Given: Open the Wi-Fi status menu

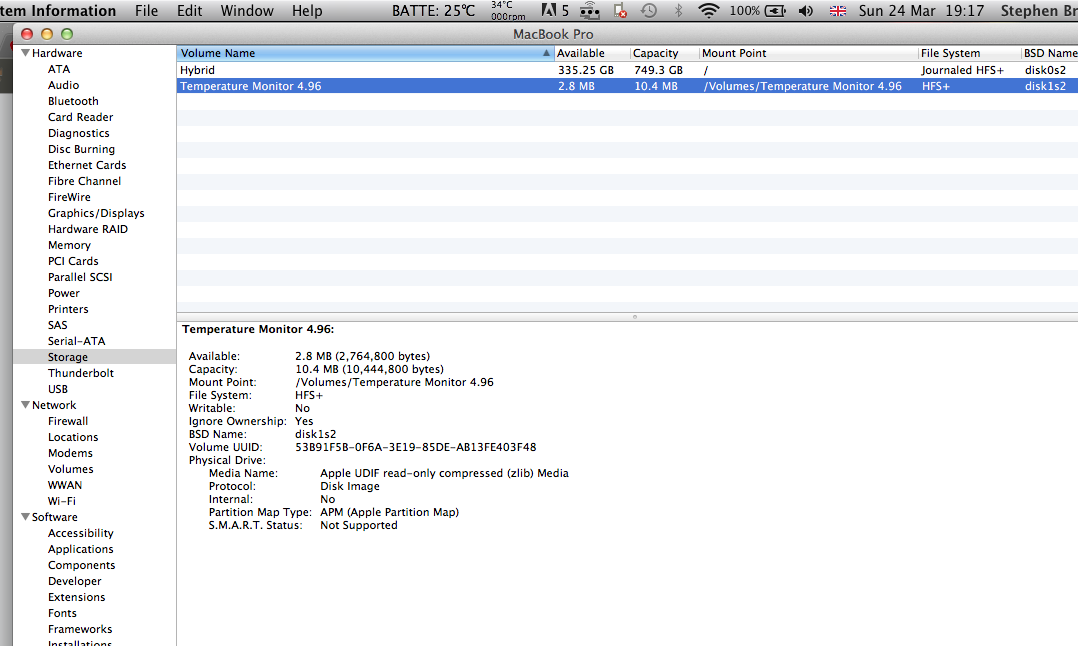Looking at the screenshot, I should (x=708, y=10).
